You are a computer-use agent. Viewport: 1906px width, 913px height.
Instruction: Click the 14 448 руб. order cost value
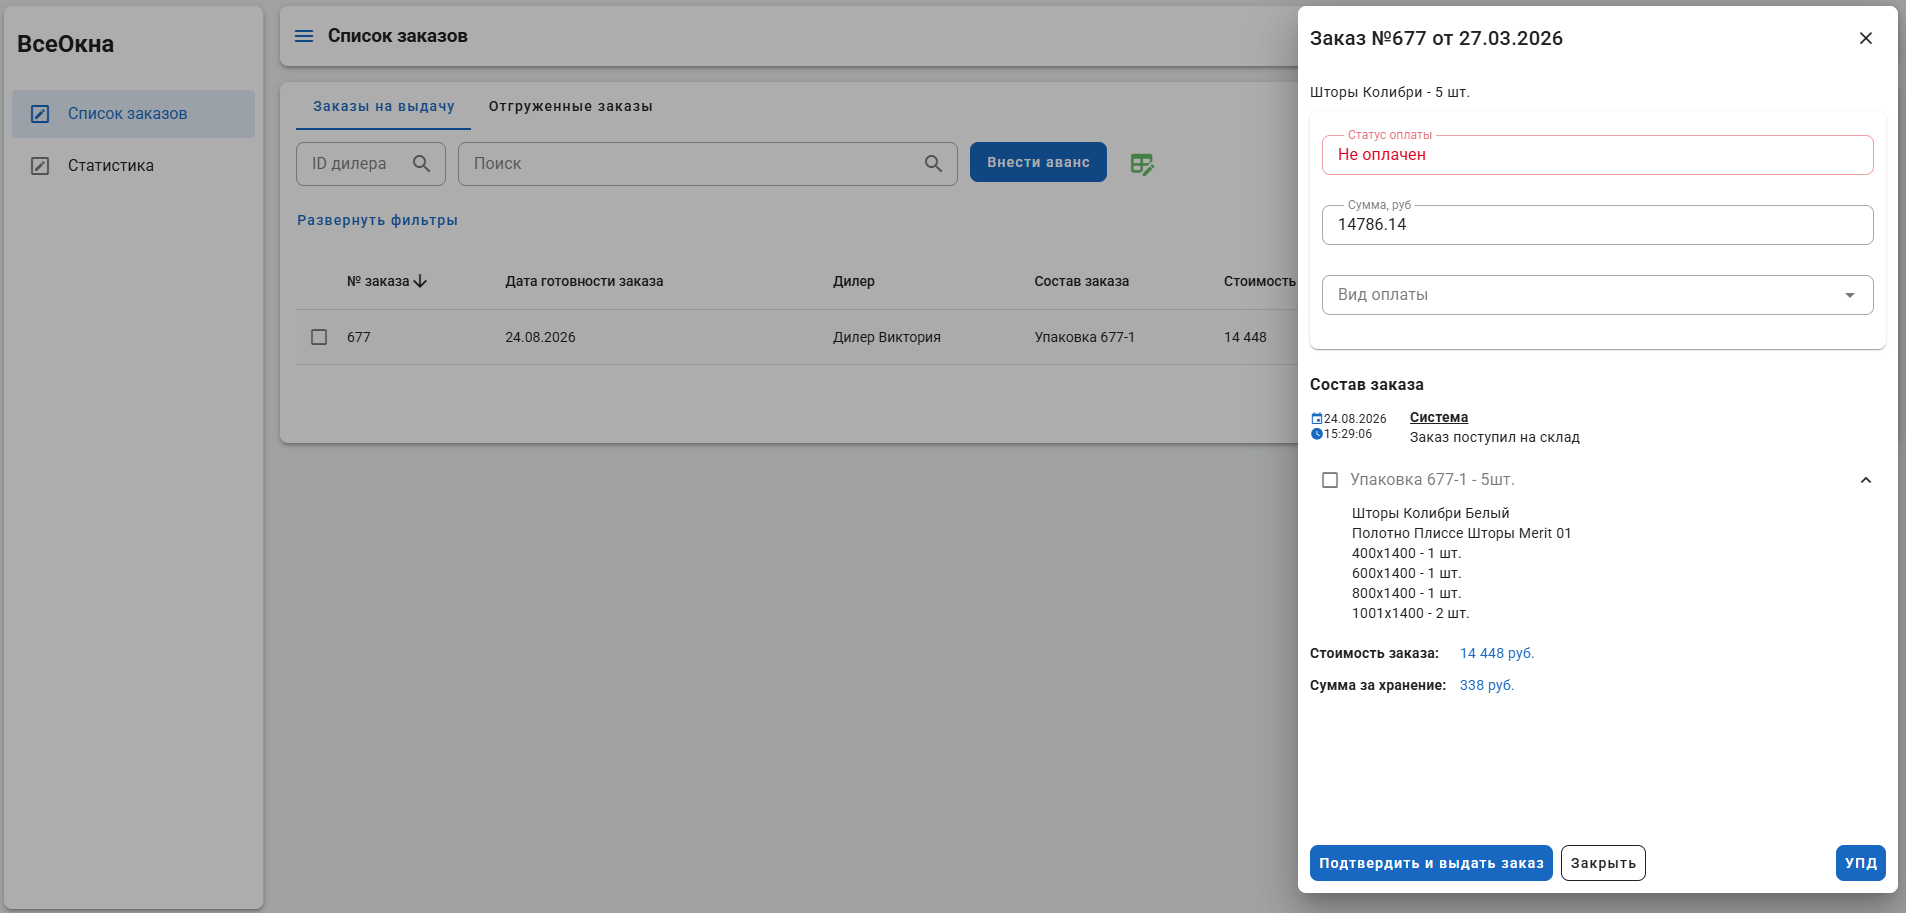point(1497,653)
